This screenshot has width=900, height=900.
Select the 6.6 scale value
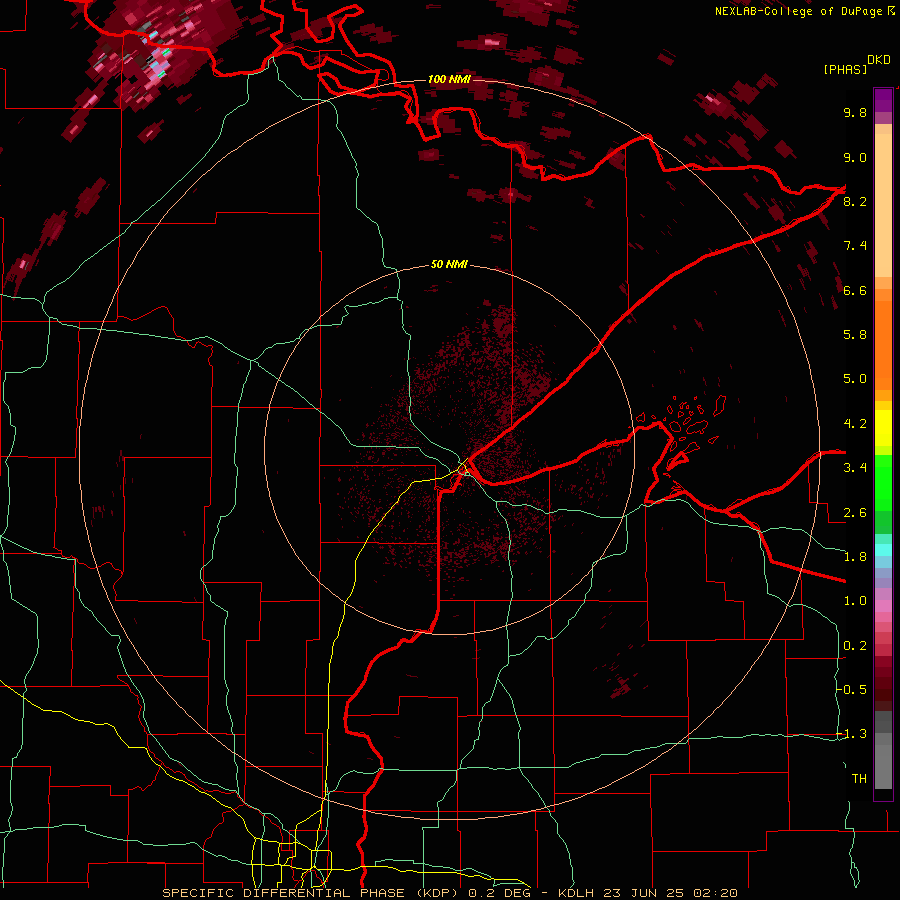pyautogui.click(x=855, y=290)
